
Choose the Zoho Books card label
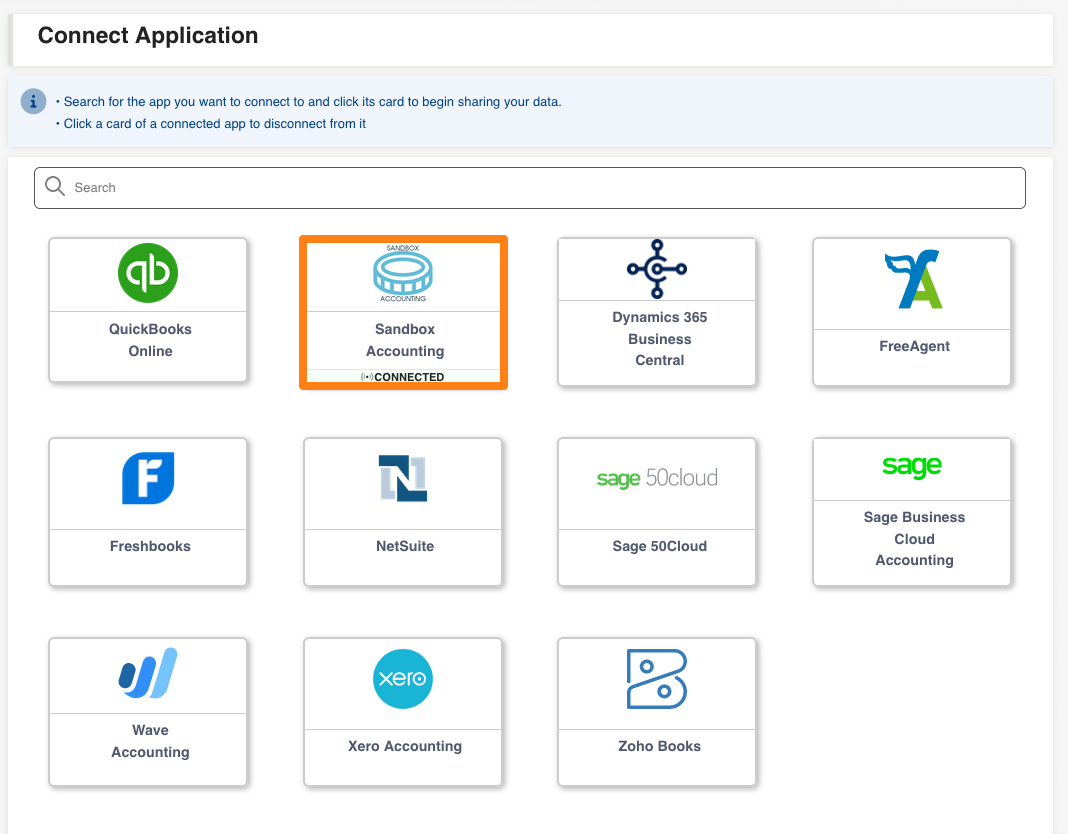click(x=659, y=746)
